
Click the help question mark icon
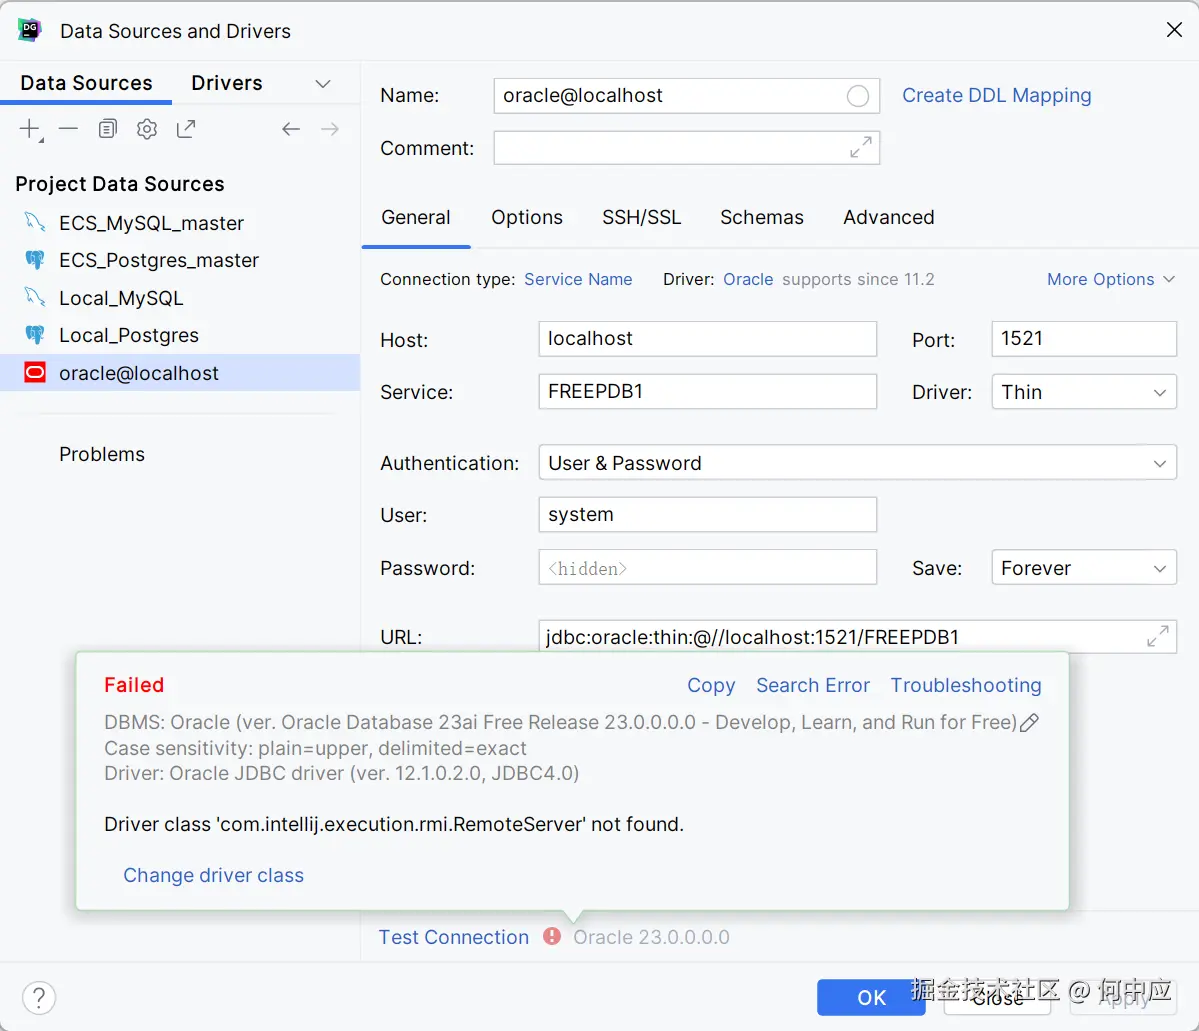(39, 997)
